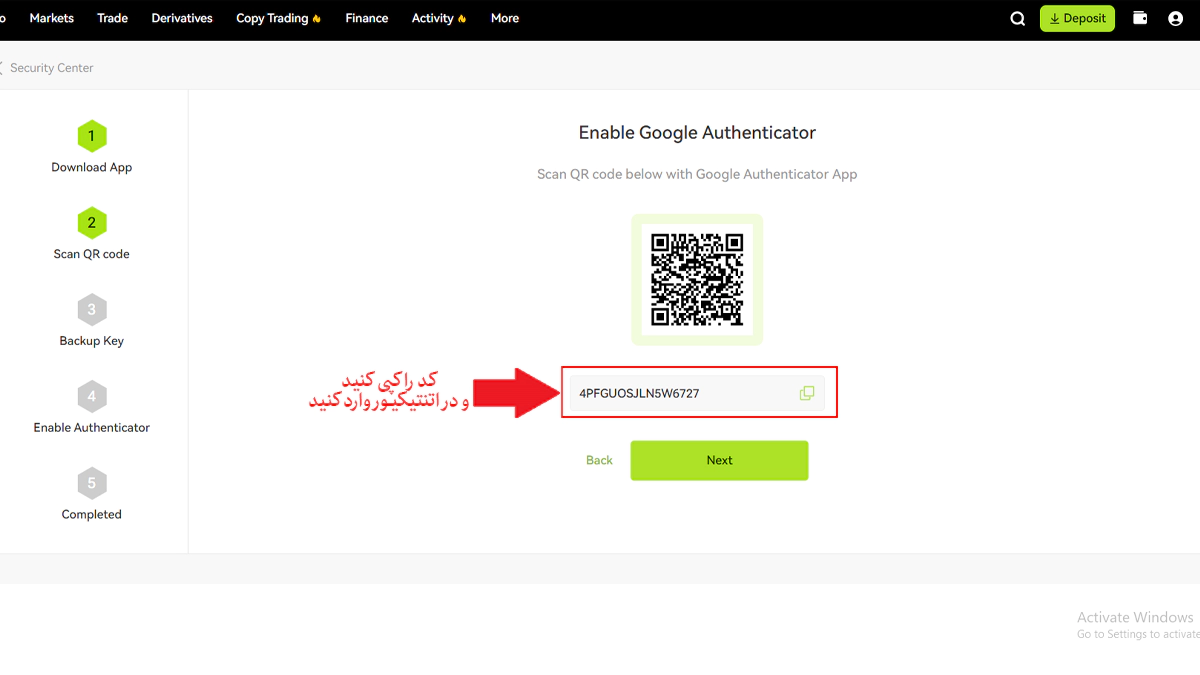The image size is (1200, 675).
Task: Click the Google Authenticator QR code image
Action: [697, 279]
